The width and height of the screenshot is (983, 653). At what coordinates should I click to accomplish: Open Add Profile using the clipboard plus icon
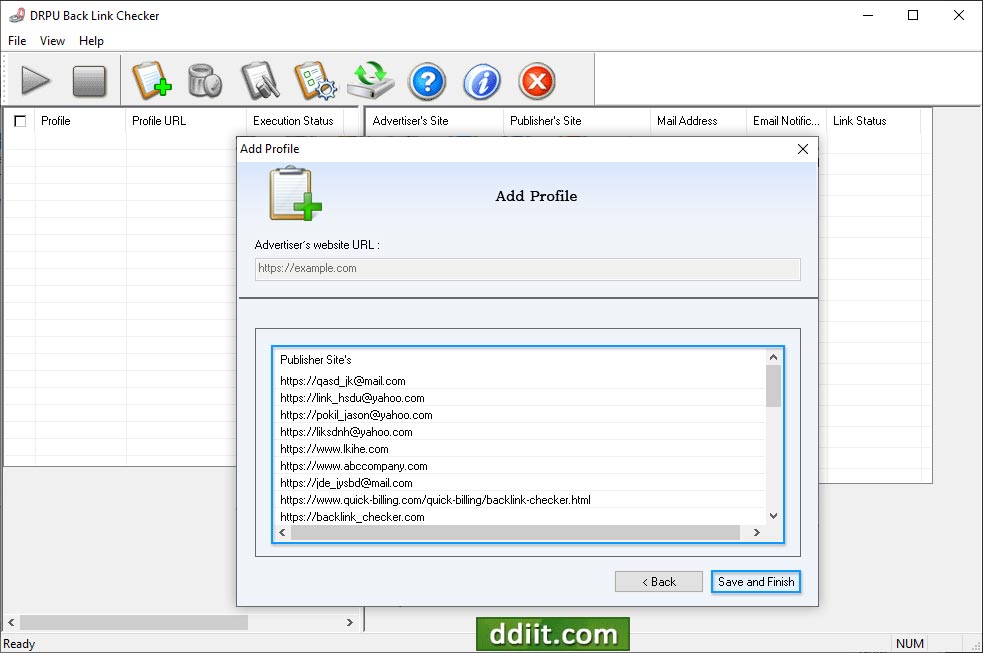pyautogui.click(x=152, y=81)
